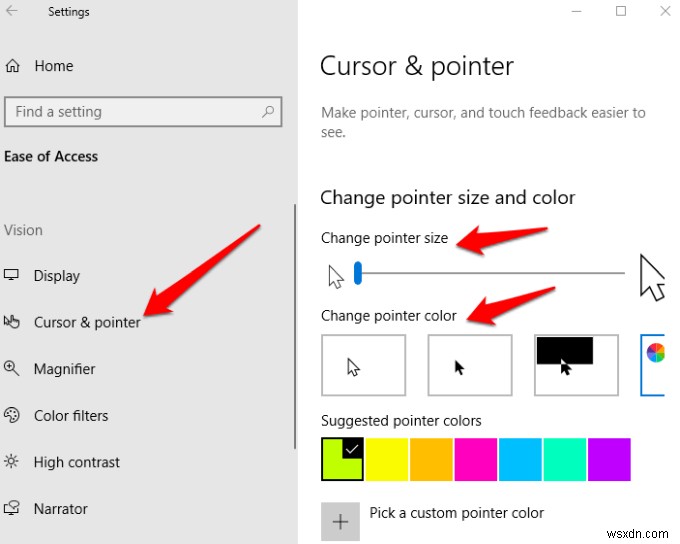Open the Home settings page
Screen dimensions: 680x544
tap(54, 66)
